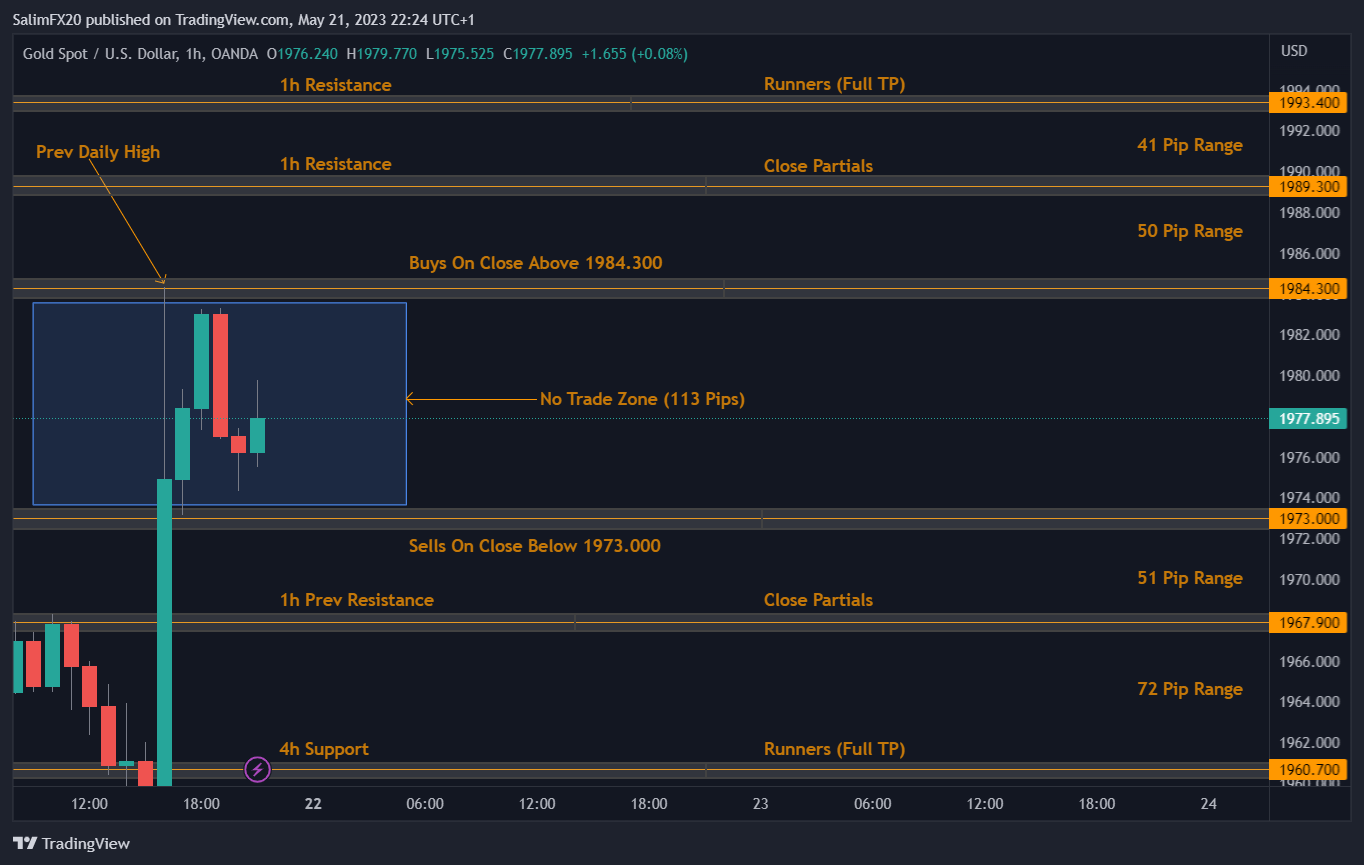Select the 1977.895 current price label
Image resolution: width=1364 pixels, height=865 pixels.
1307,418
